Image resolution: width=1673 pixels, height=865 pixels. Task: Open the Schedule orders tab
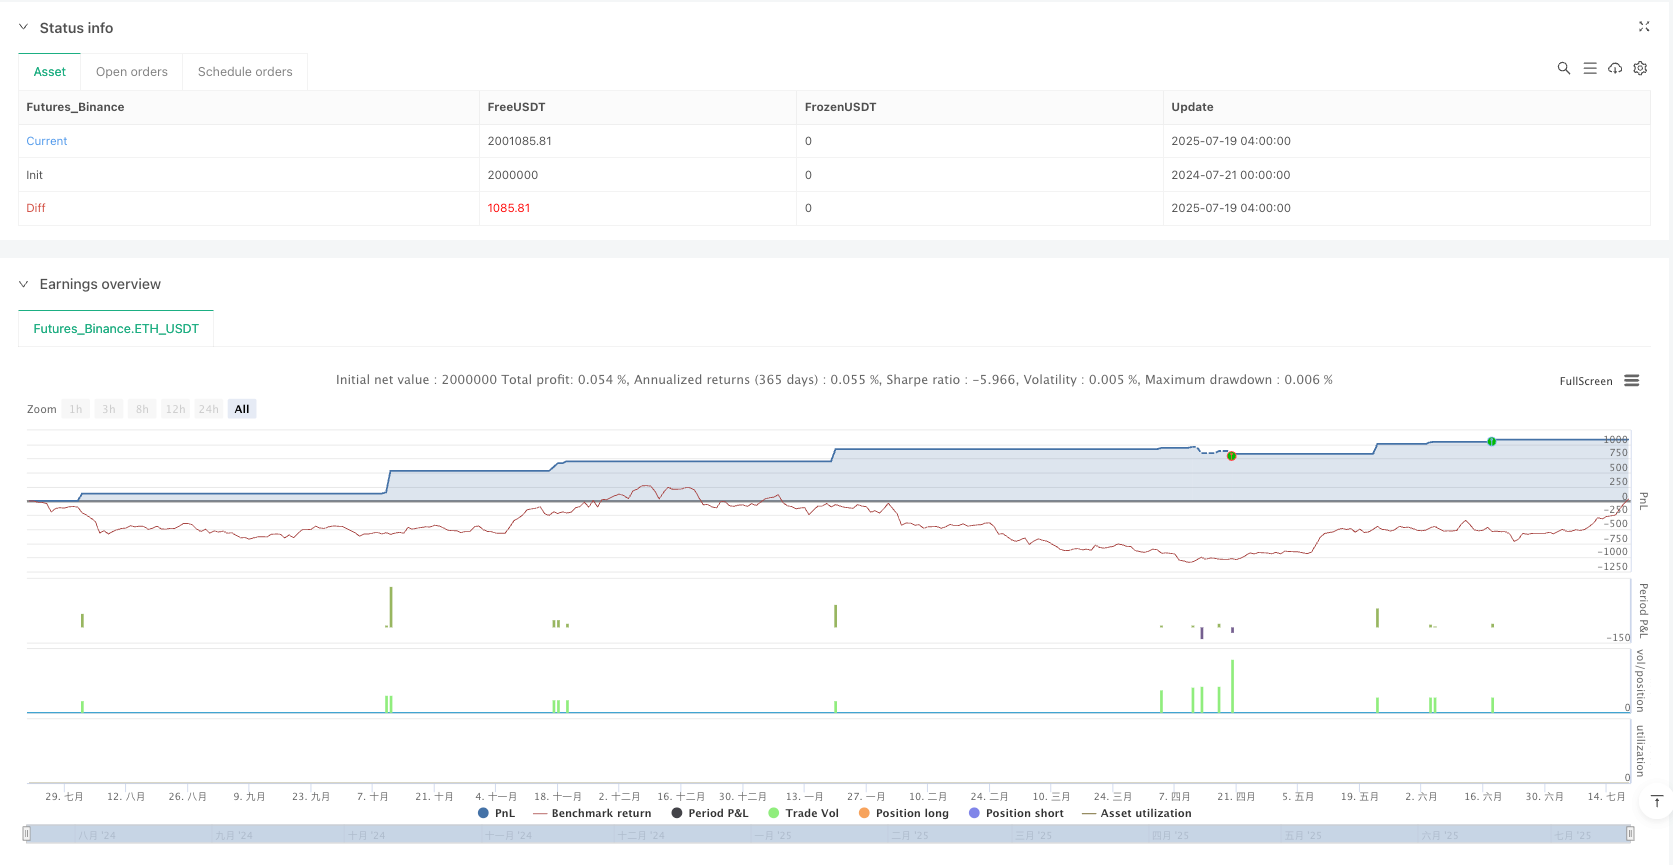point(245,72)
